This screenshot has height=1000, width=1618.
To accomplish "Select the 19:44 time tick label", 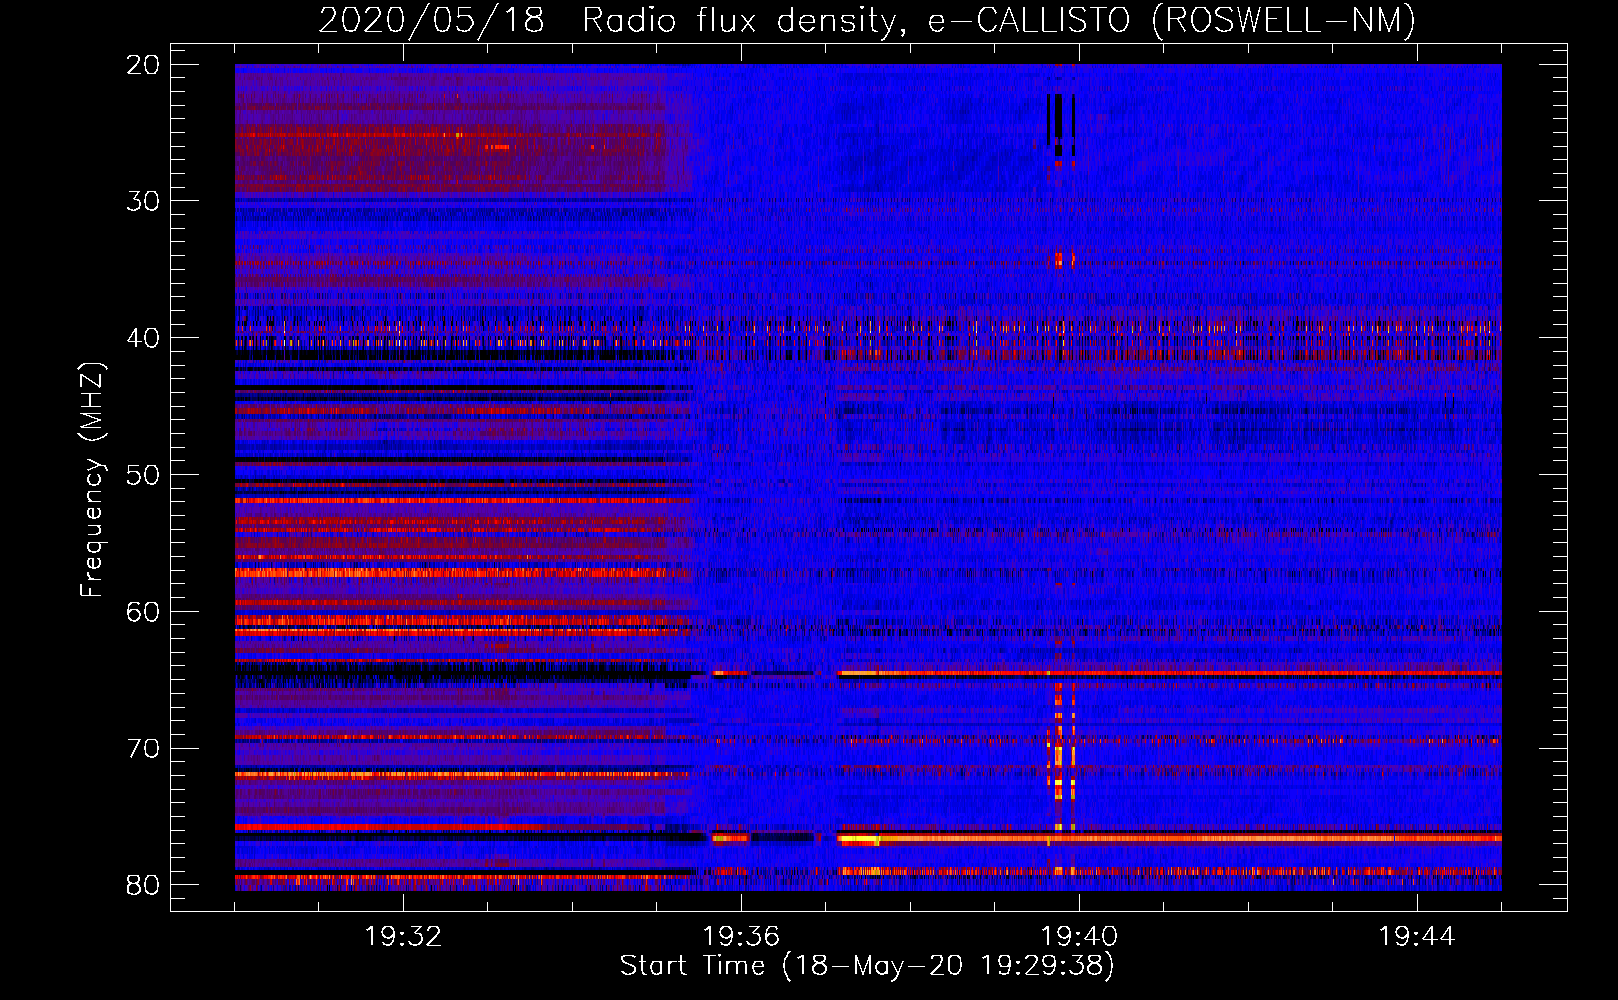I will [1416, 937].
